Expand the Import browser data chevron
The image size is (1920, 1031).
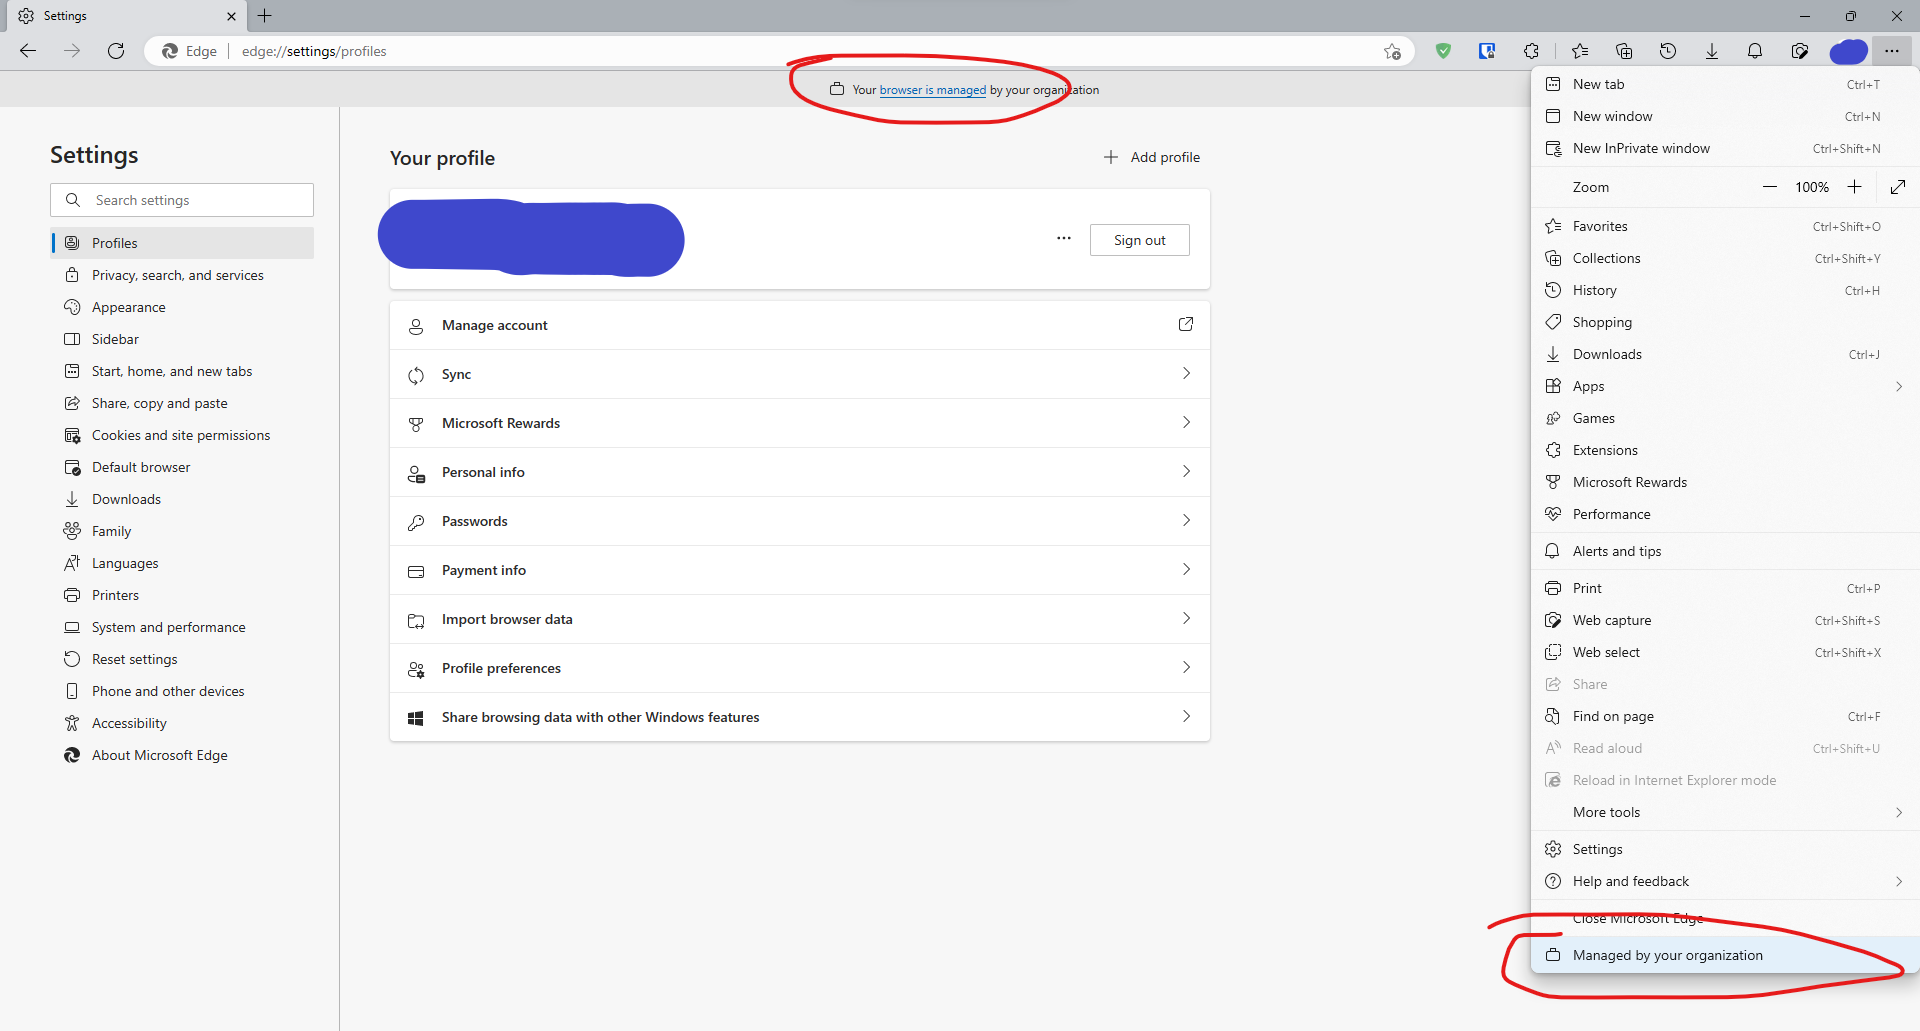pos(1186,618)
